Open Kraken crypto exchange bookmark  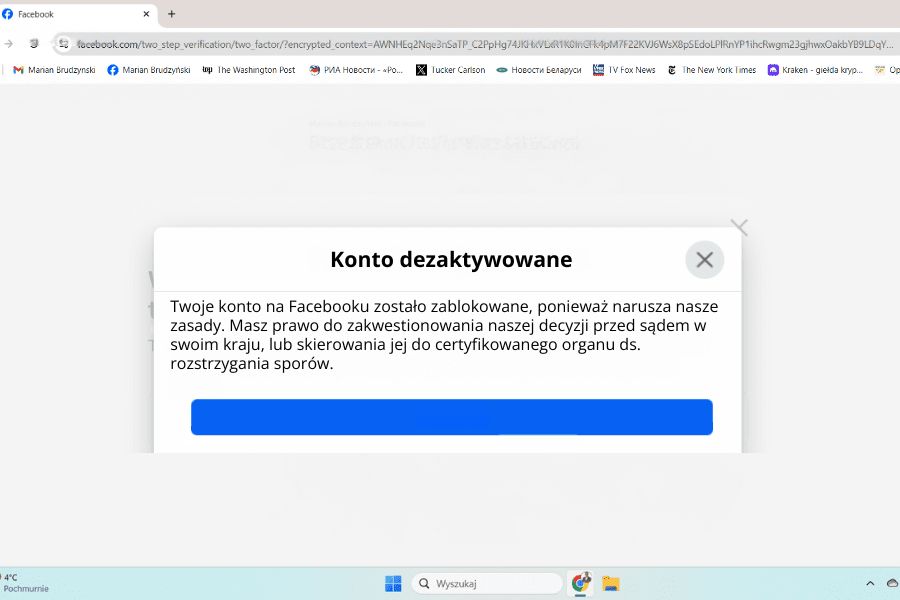[815, 70]
